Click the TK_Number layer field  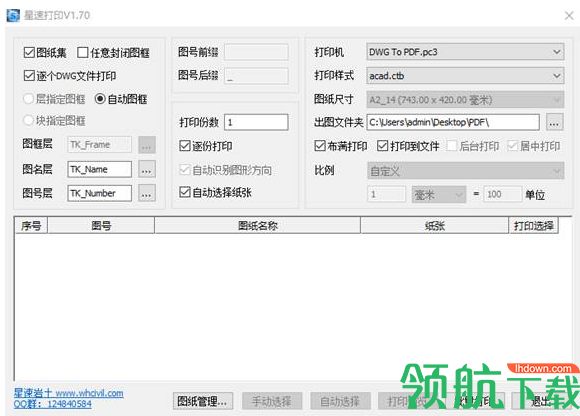[100, 193]
